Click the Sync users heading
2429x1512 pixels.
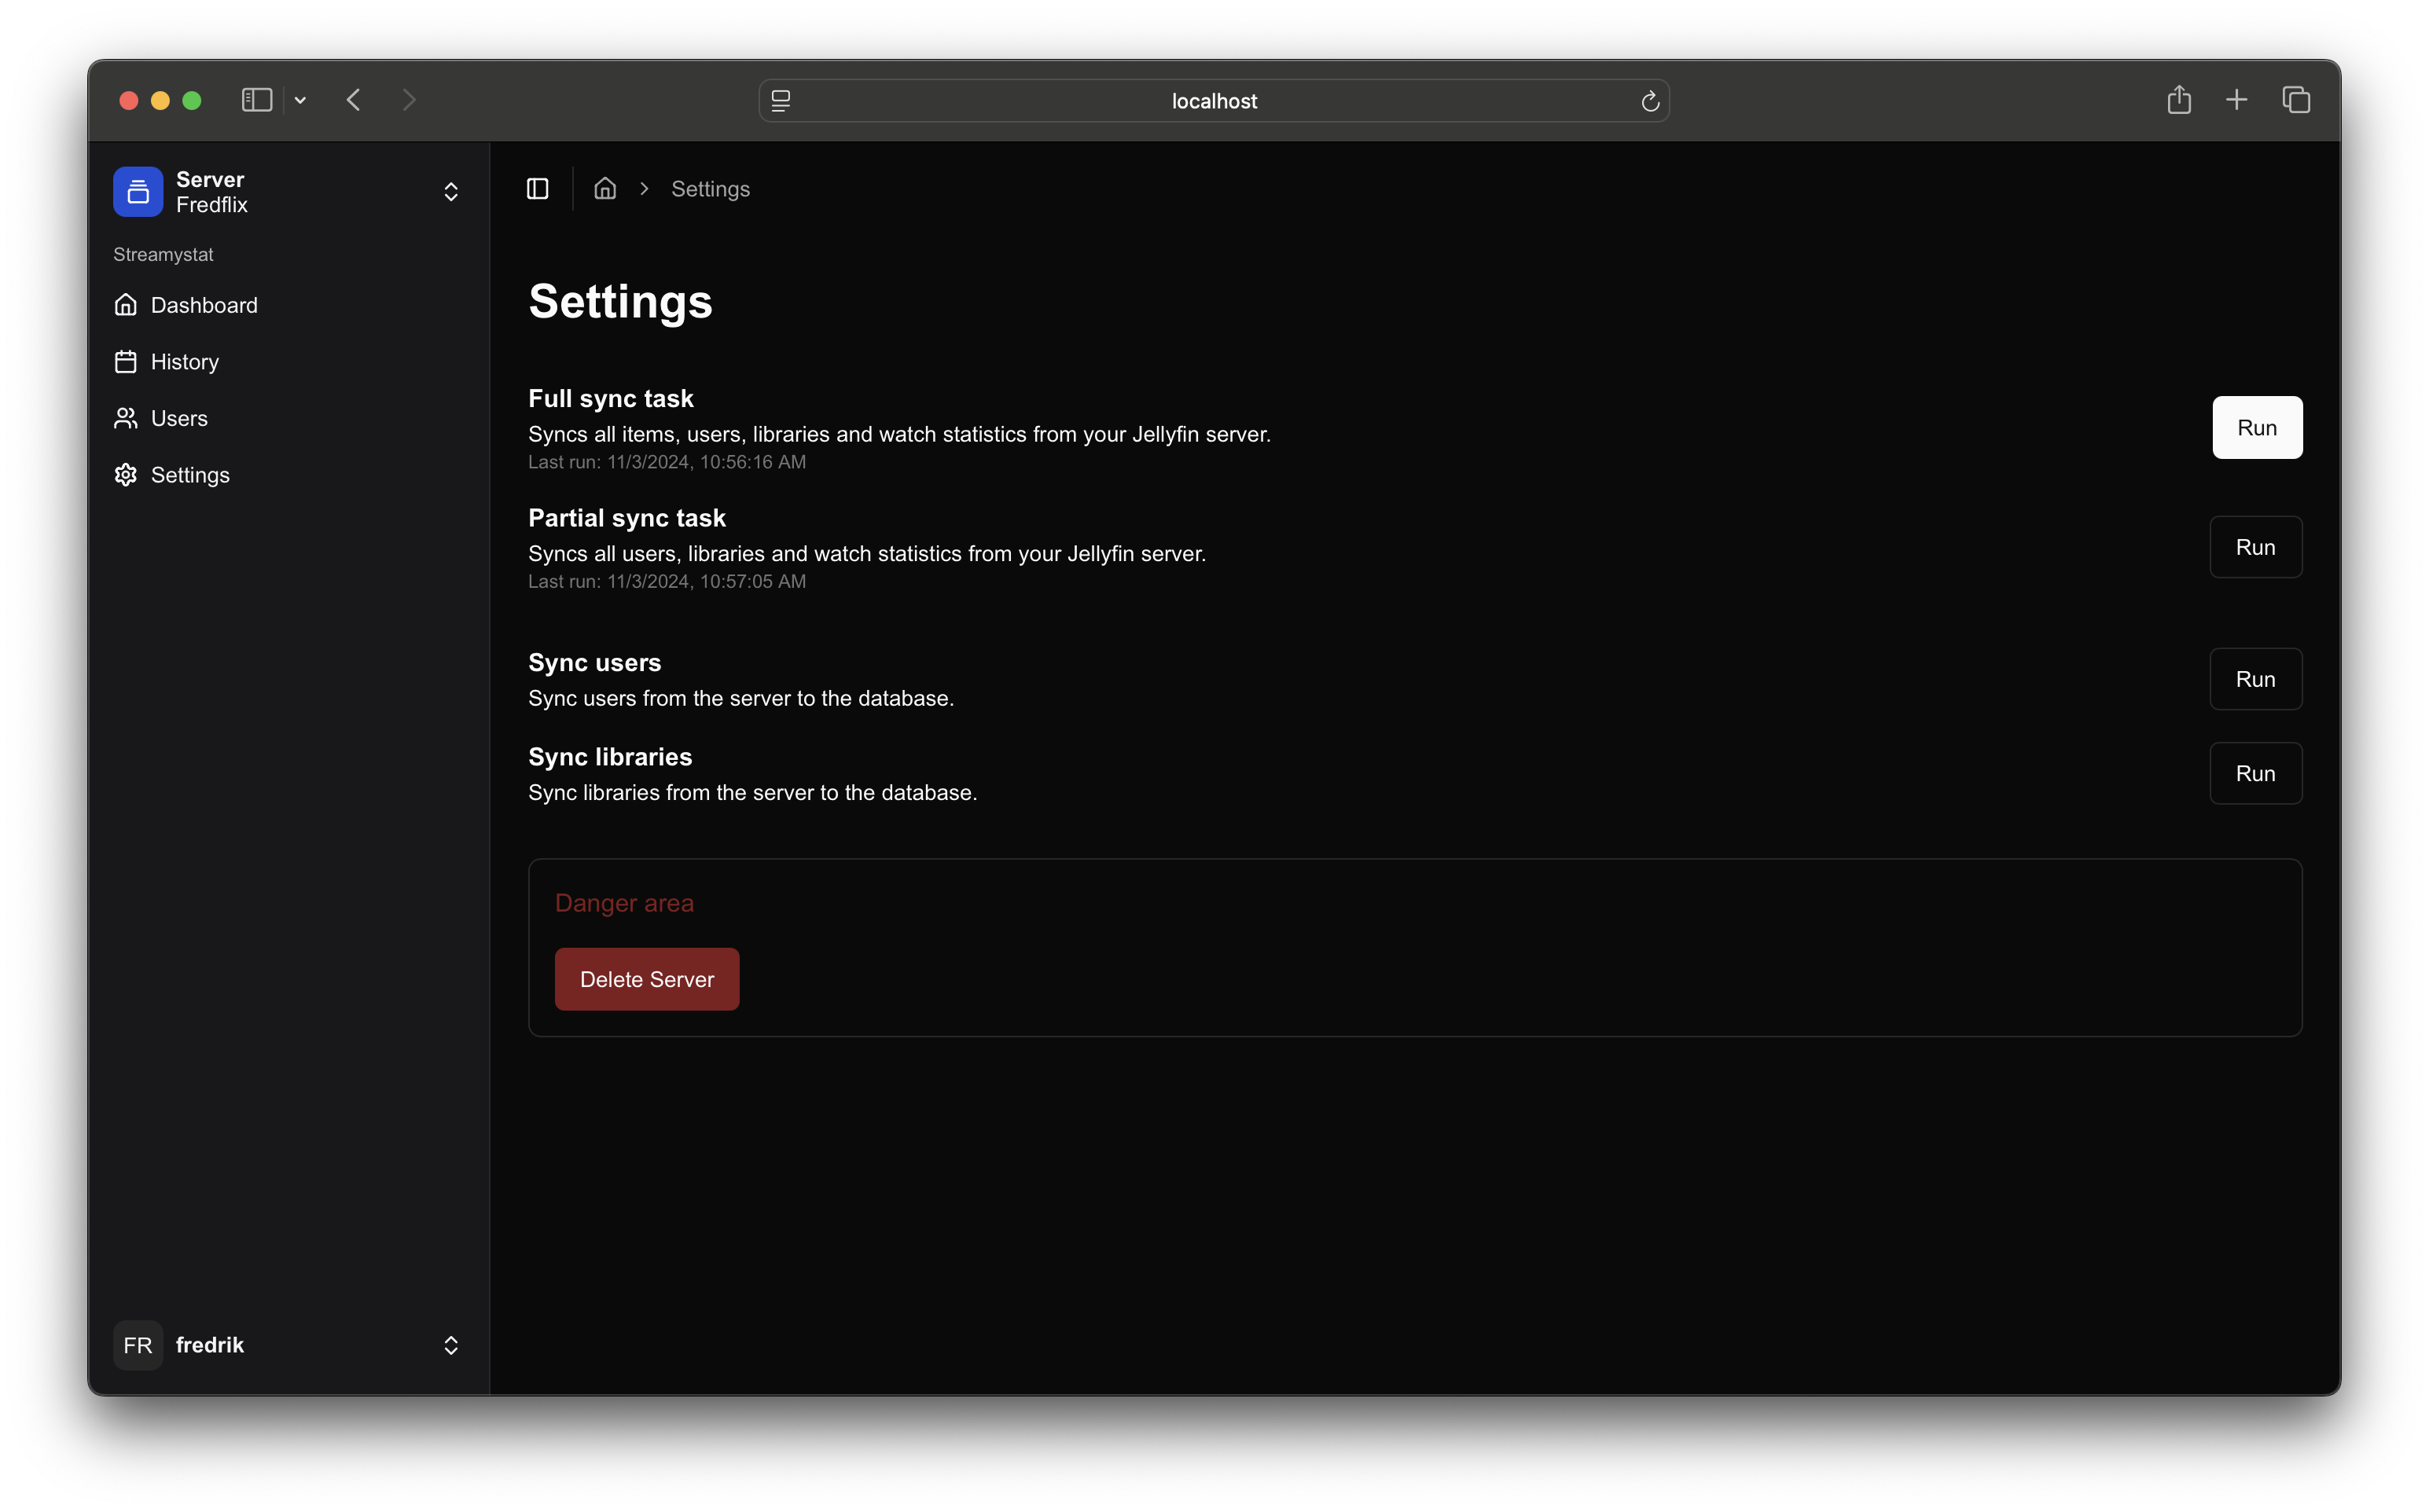[595, 662]
